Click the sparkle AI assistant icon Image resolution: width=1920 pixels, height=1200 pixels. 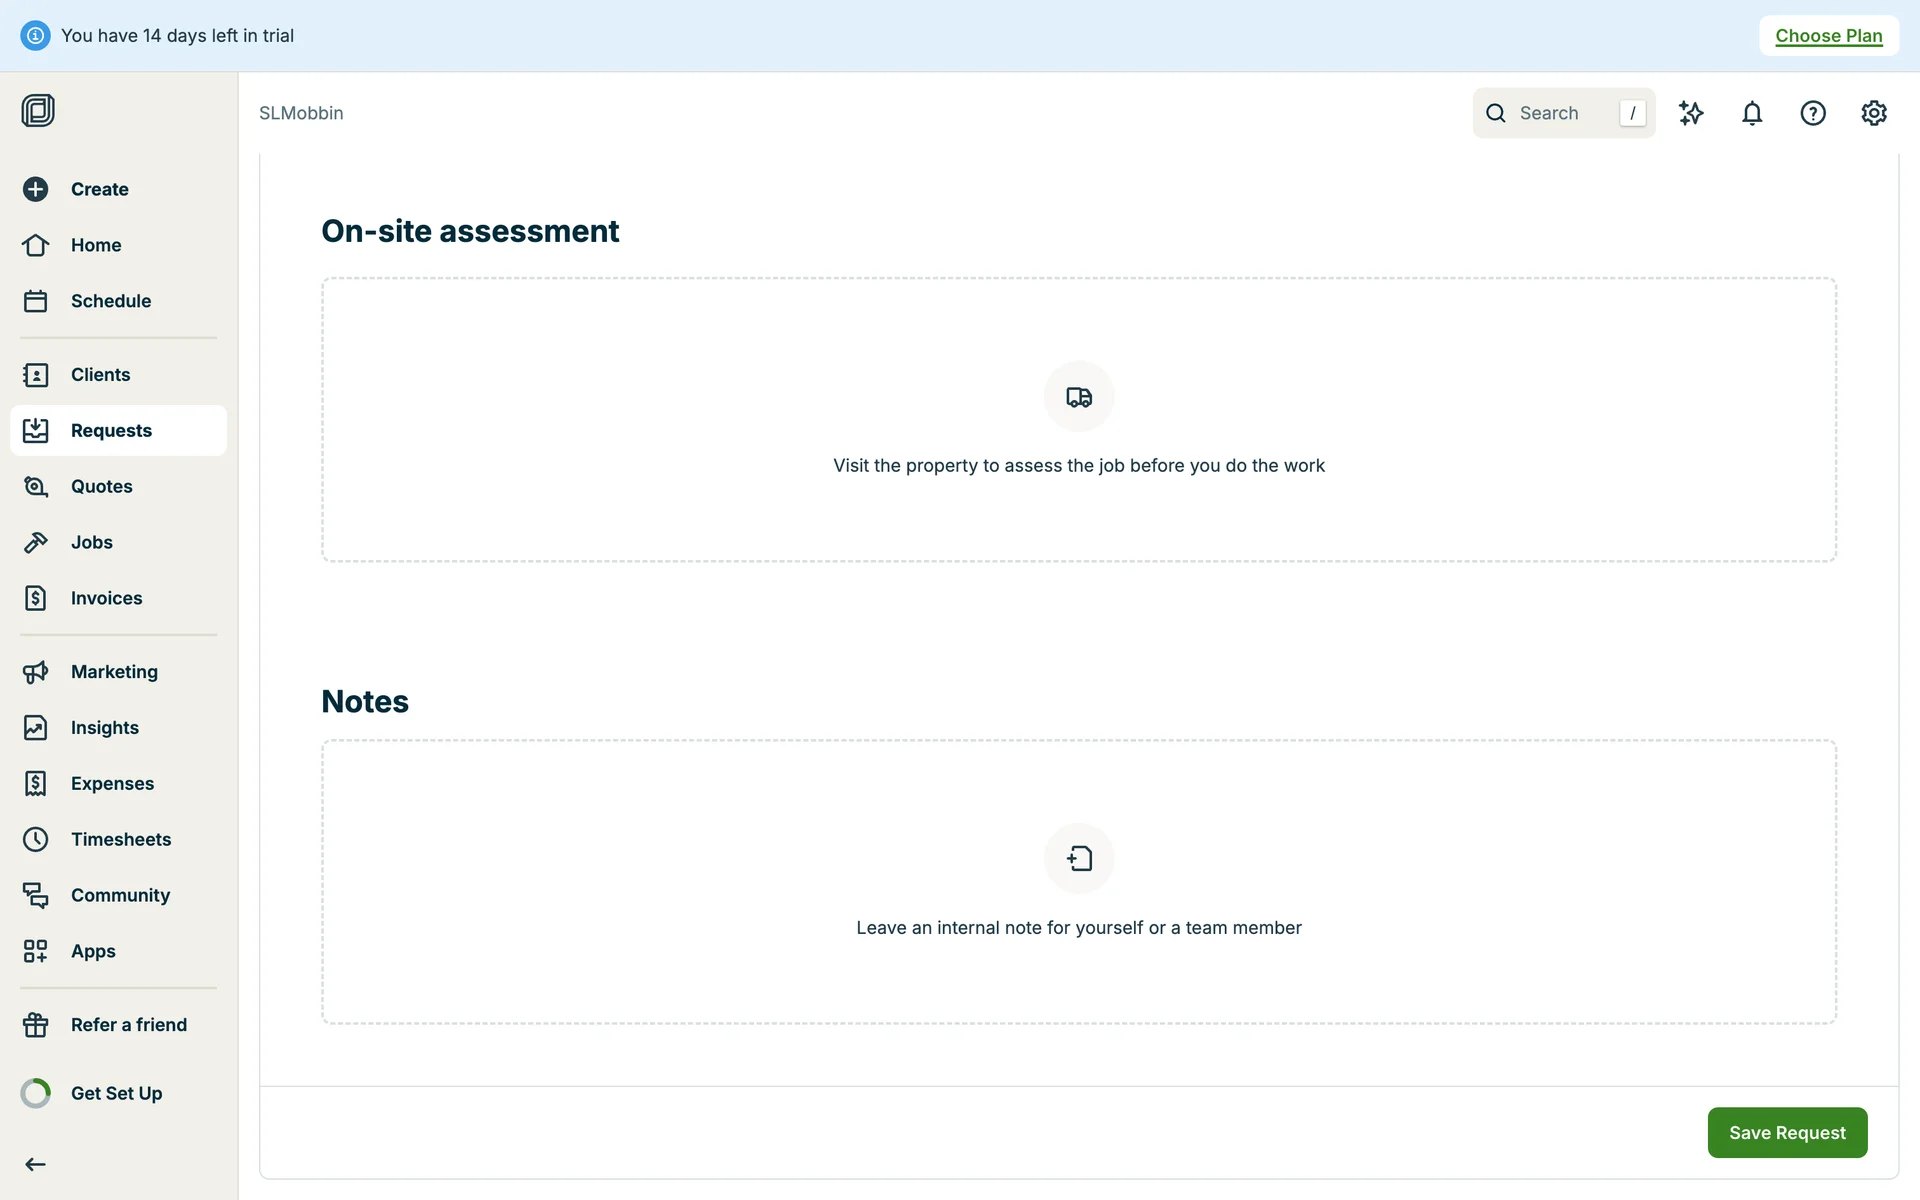[1691, 113]
